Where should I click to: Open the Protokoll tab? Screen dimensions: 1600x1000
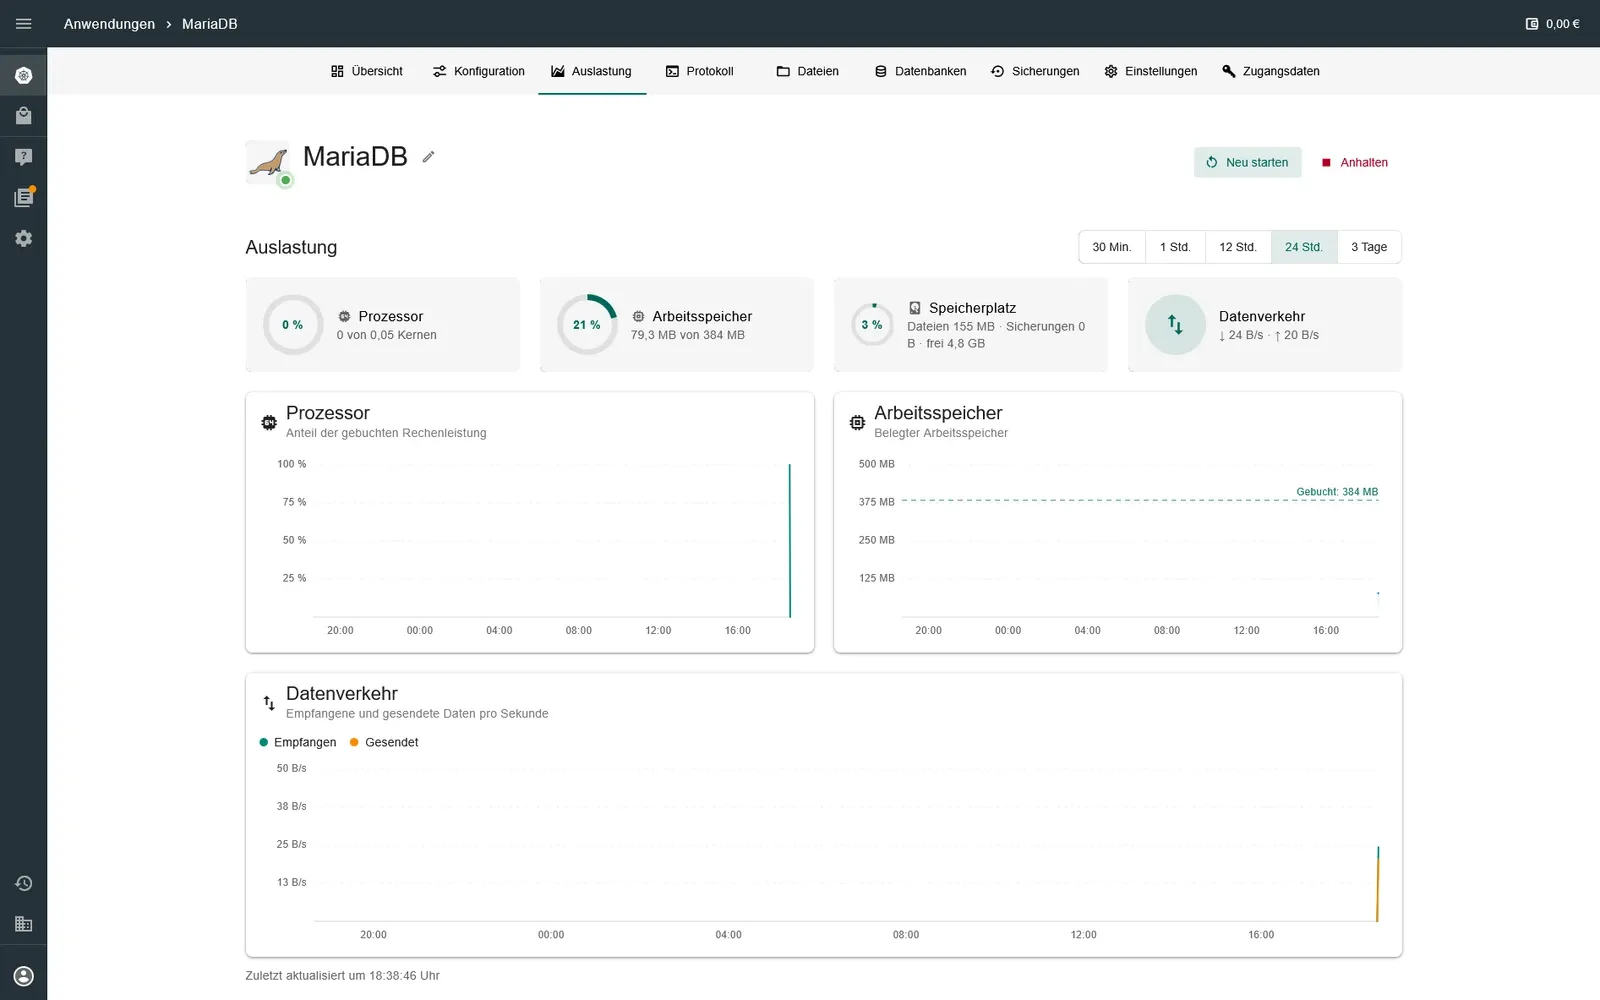700,71
